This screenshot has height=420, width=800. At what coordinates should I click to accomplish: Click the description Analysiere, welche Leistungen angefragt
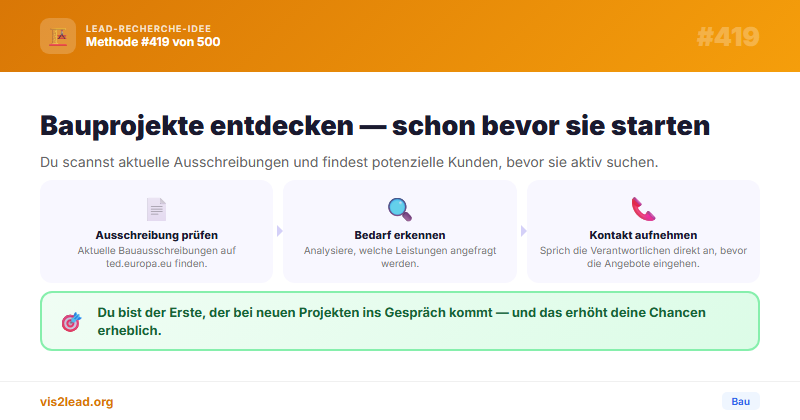click(399, 257)
